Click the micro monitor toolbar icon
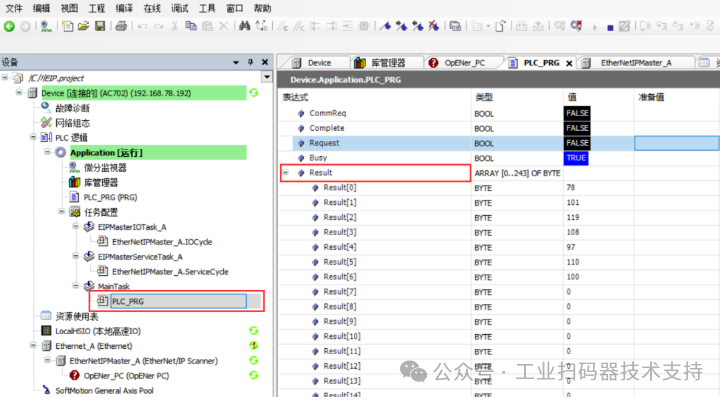The width and height of the screenshot is (726, 401). [46, 26]
